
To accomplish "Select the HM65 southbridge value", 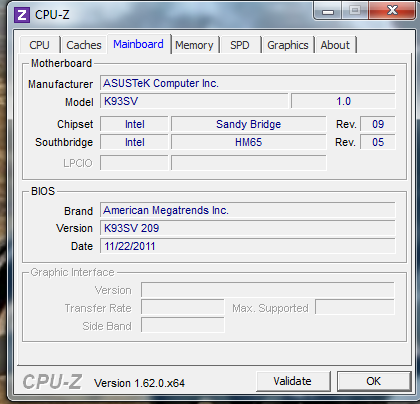I will [249, 142].
